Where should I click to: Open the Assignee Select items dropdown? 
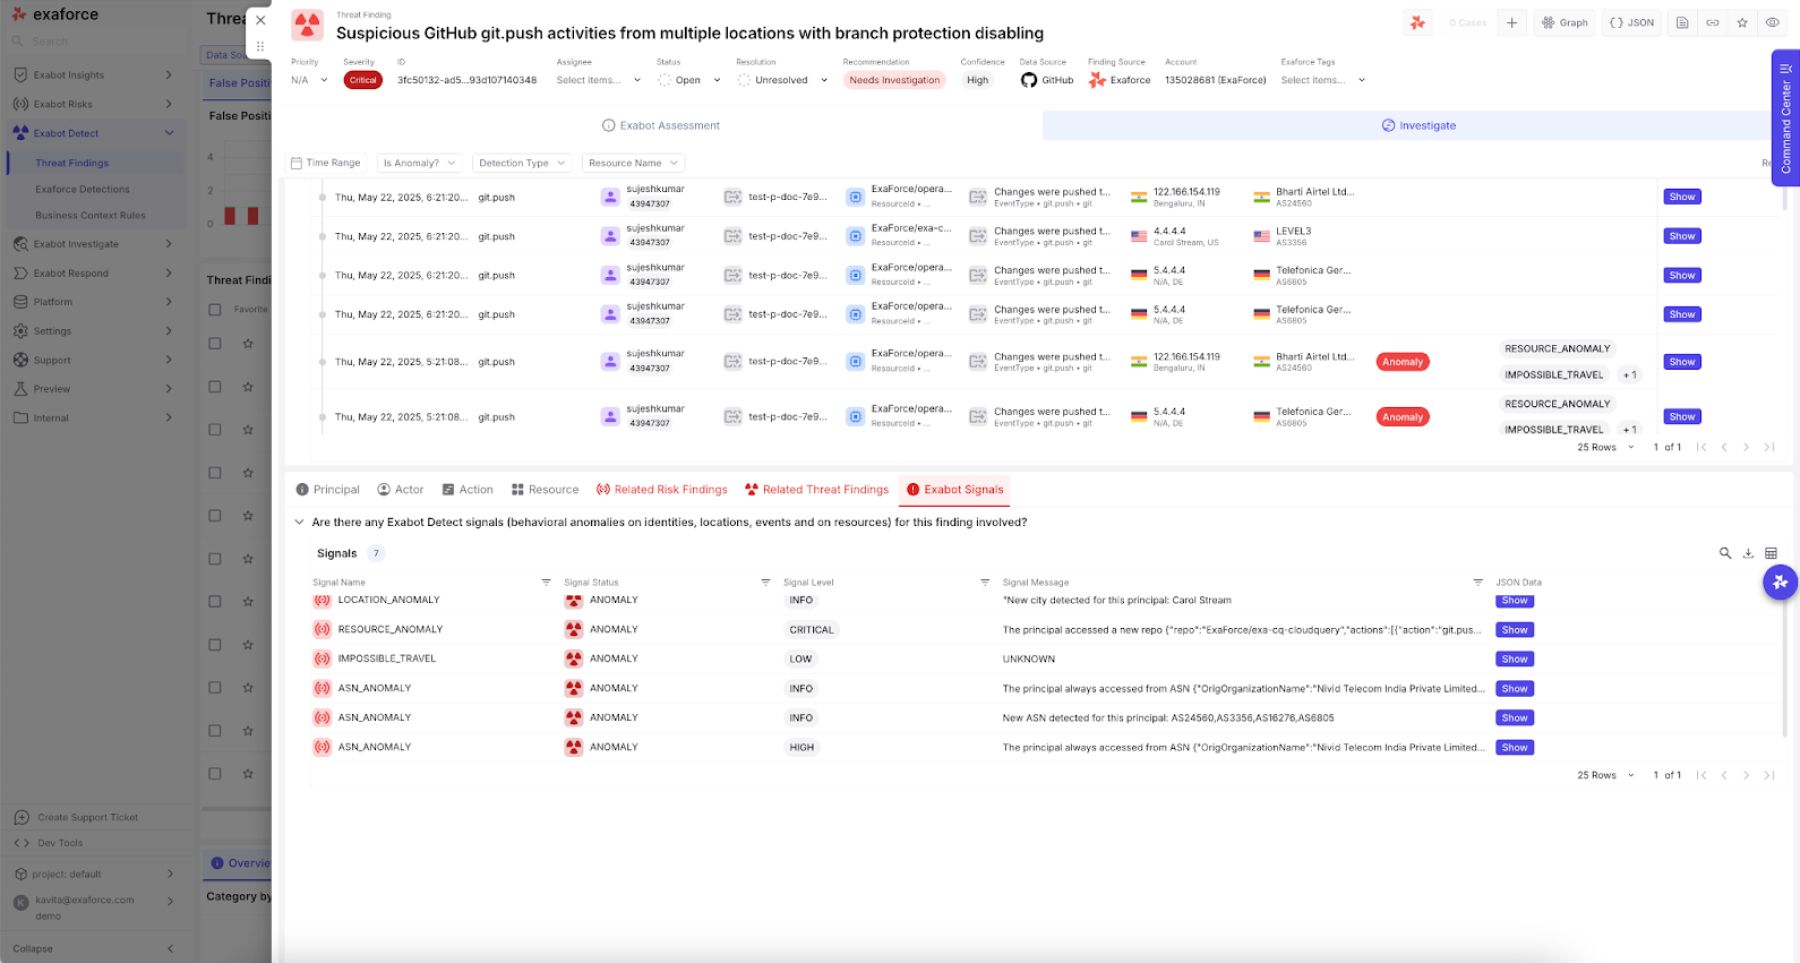pos(598,80)
